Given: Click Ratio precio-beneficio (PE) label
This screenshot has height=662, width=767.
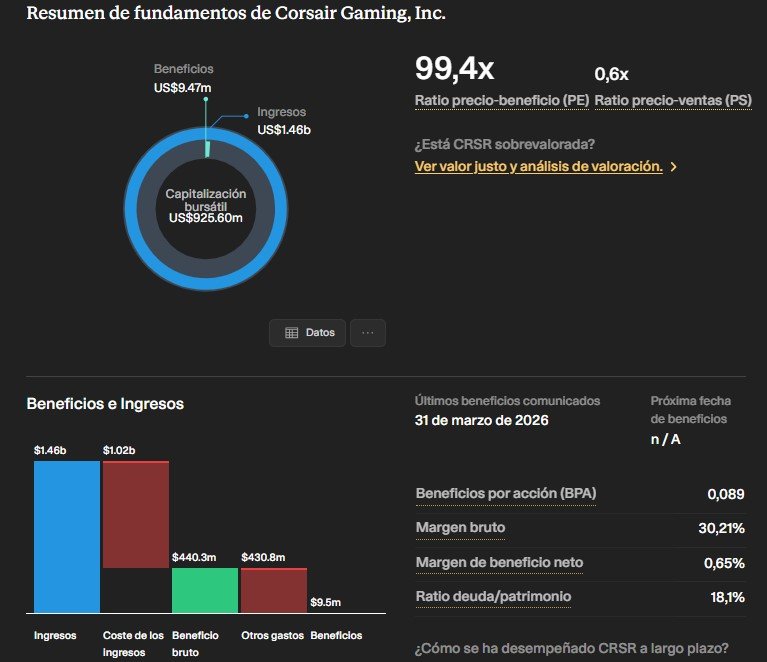Looking at the screenshot, I should tap(502, 100).
